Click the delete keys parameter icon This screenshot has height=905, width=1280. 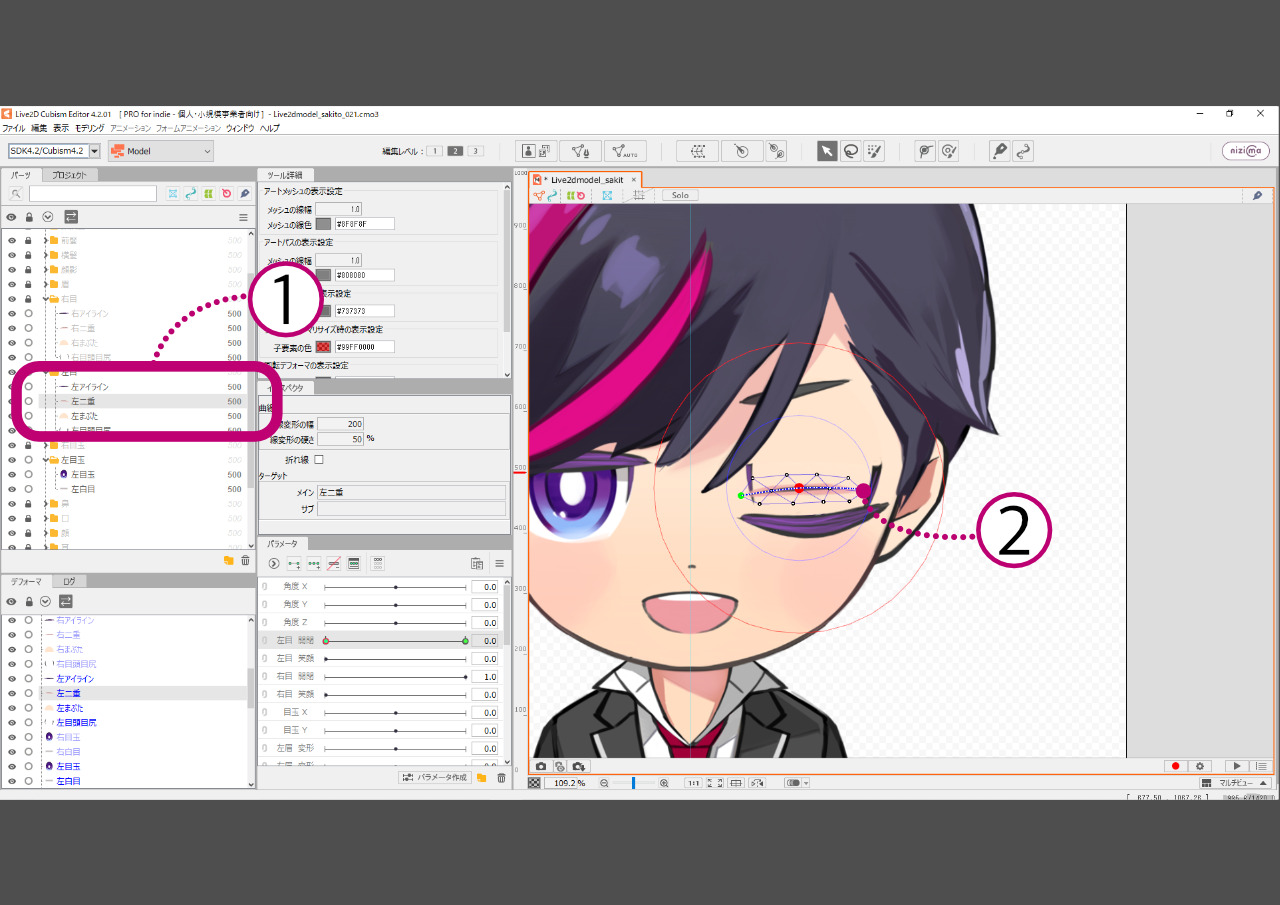coord(334,564)
